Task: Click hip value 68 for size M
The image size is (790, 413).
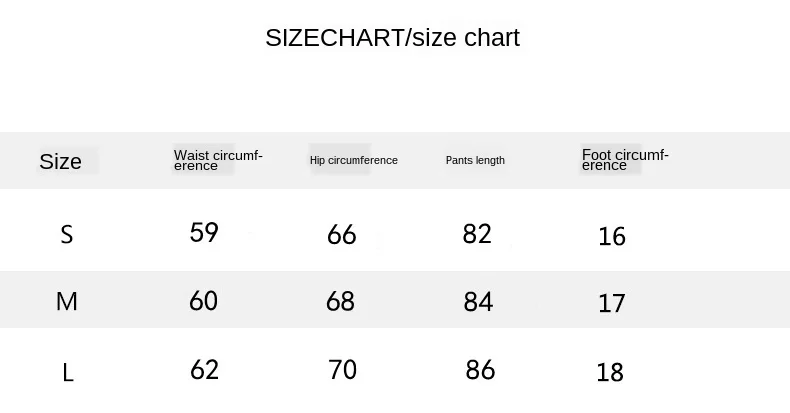Action: 341,302
